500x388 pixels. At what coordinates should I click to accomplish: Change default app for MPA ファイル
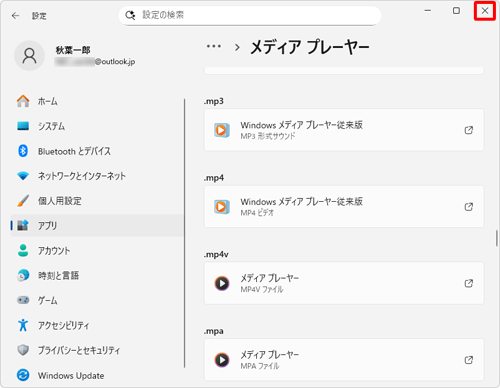point(344,360)
